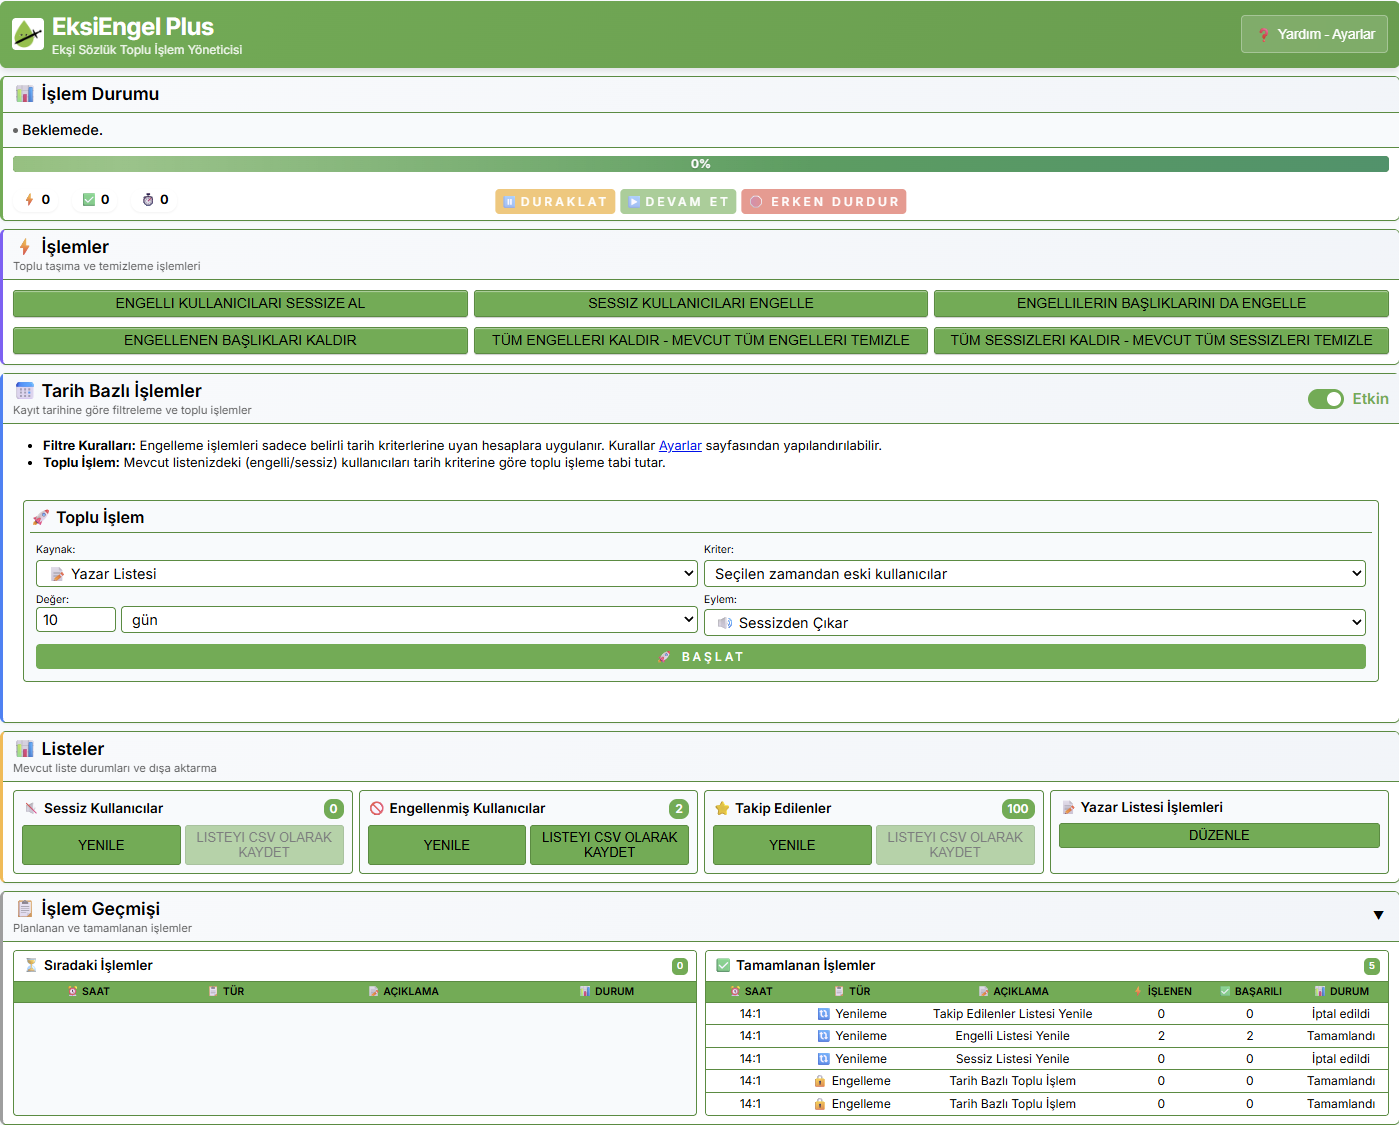Click the Listeler chart icon
The height and width of the screenshot is (1125, 1399).
click(x=25, y=749)
